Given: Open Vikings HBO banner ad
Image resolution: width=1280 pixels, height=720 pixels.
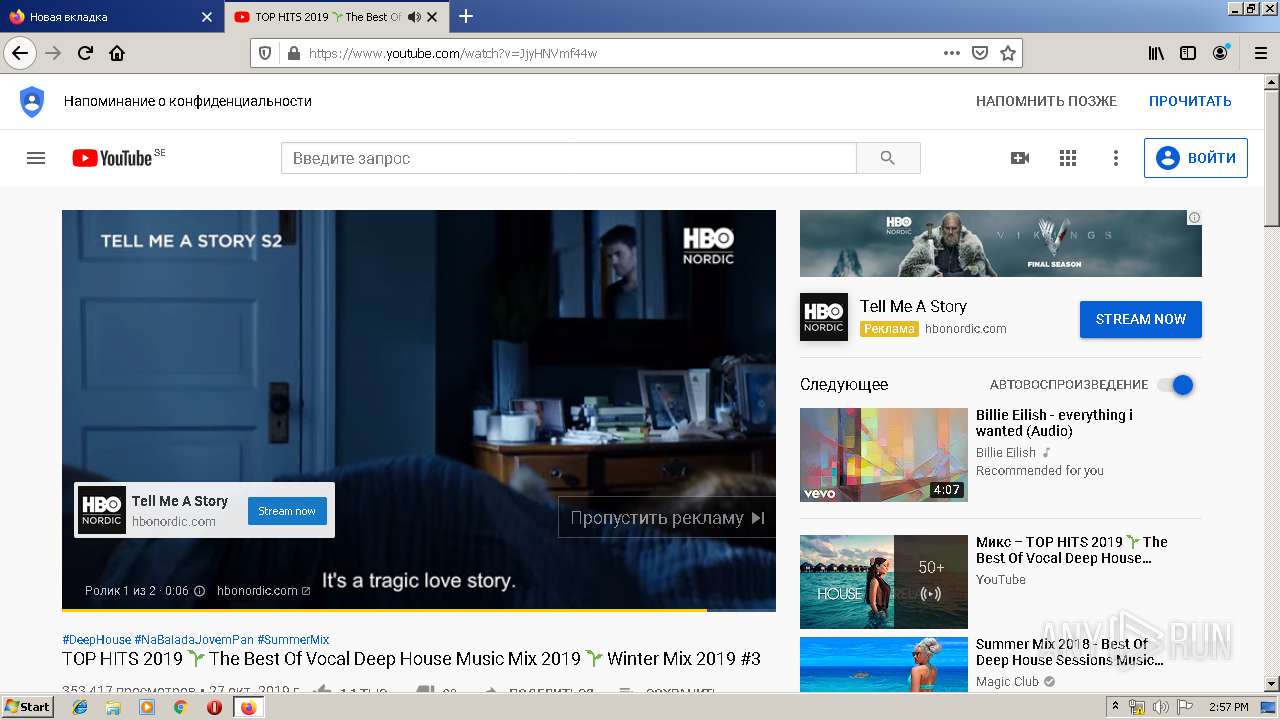Looking at the screenshot, I should click(1000, 243).
